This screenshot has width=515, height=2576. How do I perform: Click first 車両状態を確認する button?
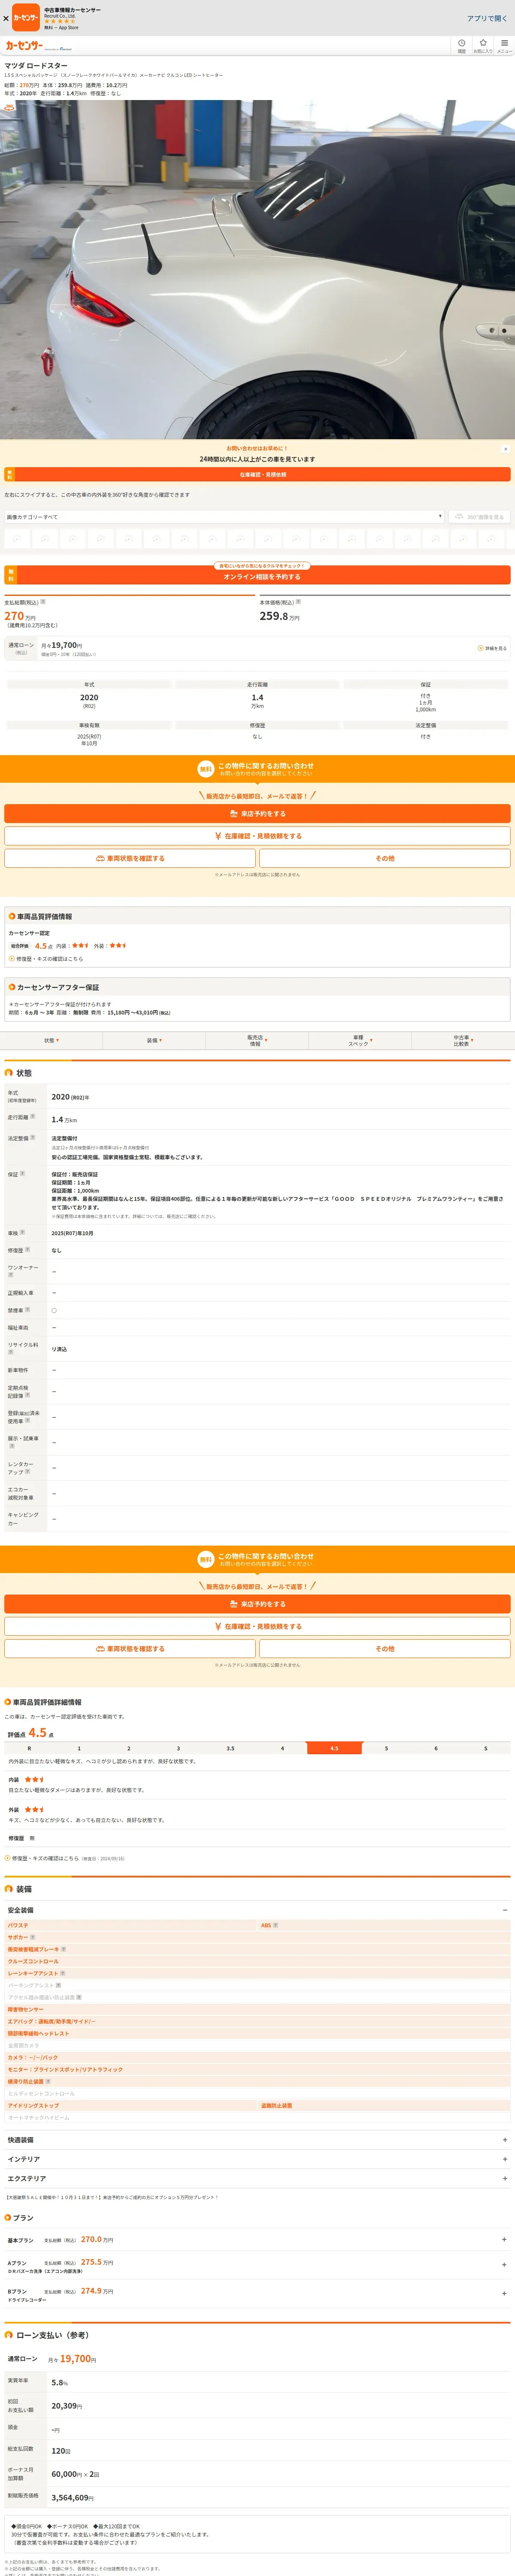coord(130,858)
